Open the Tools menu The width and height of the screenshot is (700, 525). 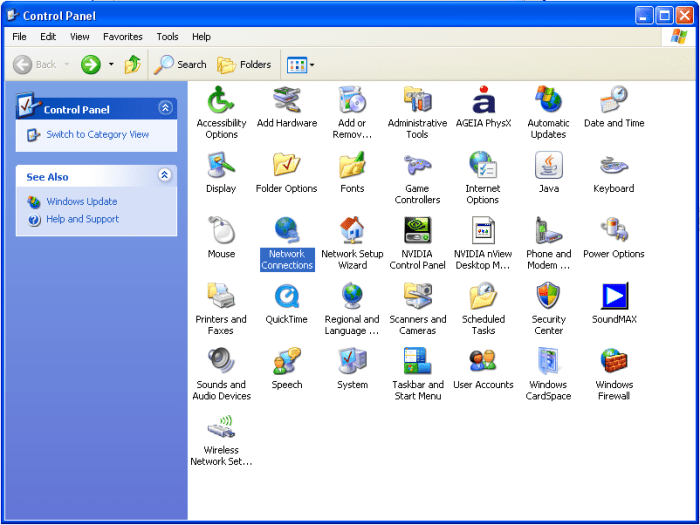(167, 37)
